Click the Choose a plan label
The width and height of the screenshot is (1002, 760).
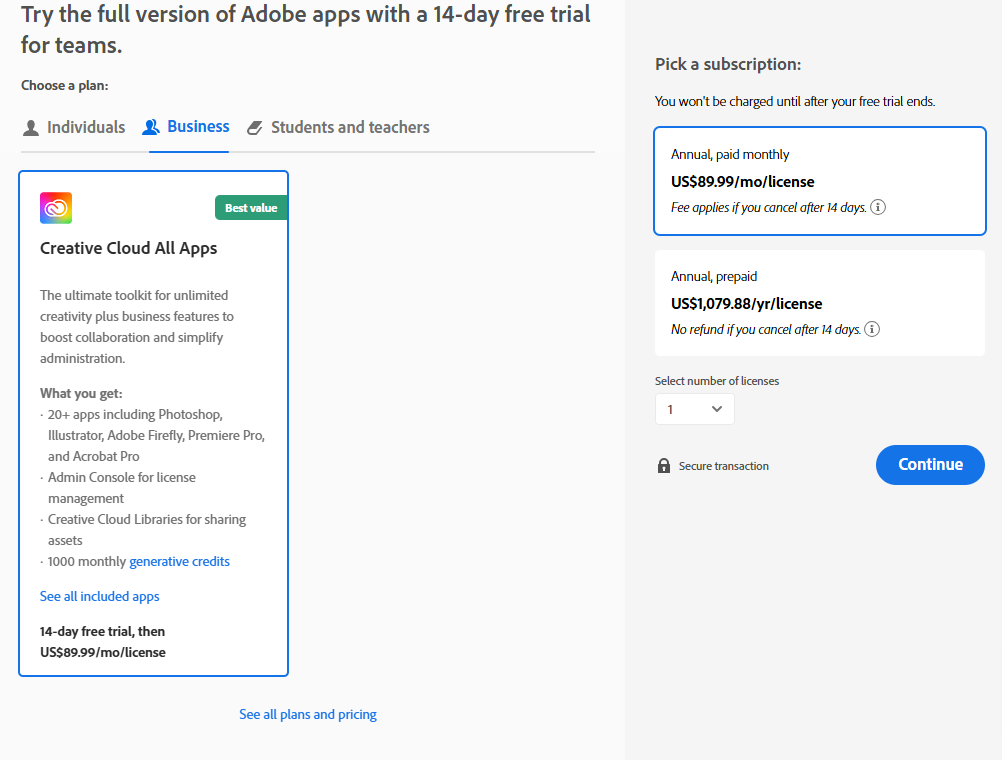(x=65, y=86)
